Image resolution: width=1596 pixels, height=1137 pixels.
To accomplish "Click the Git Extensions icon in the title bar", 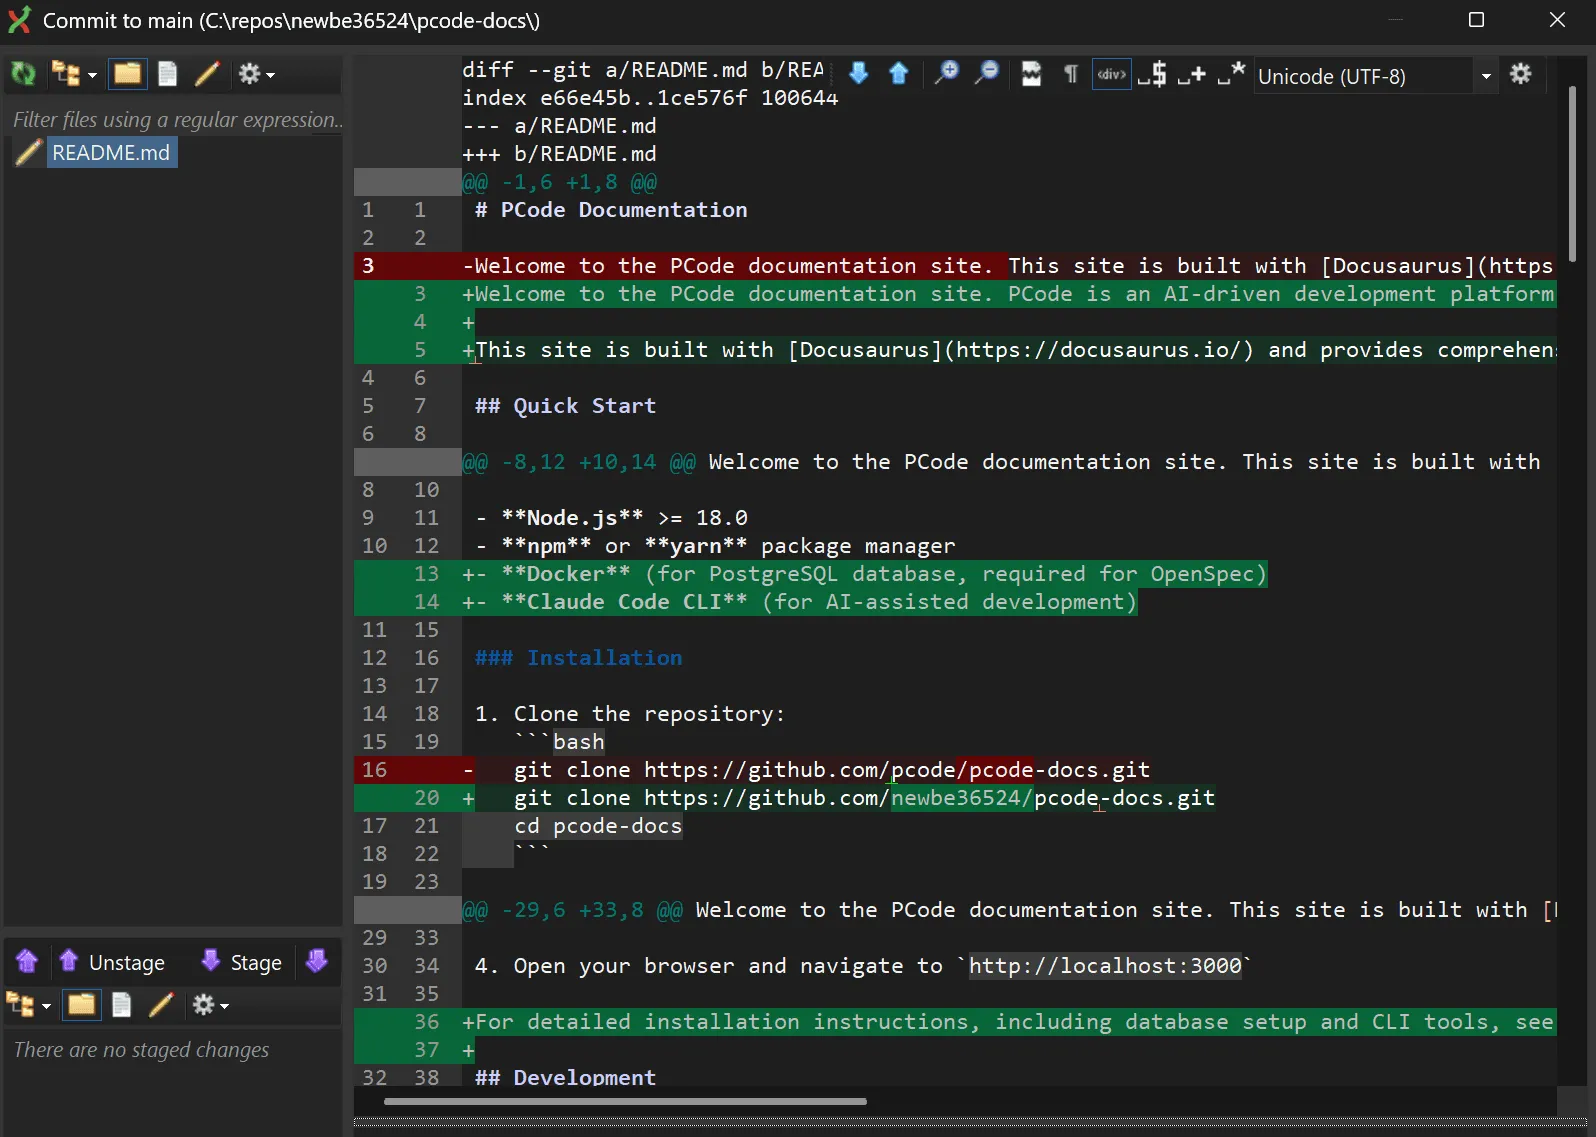I will pos(19,20).
